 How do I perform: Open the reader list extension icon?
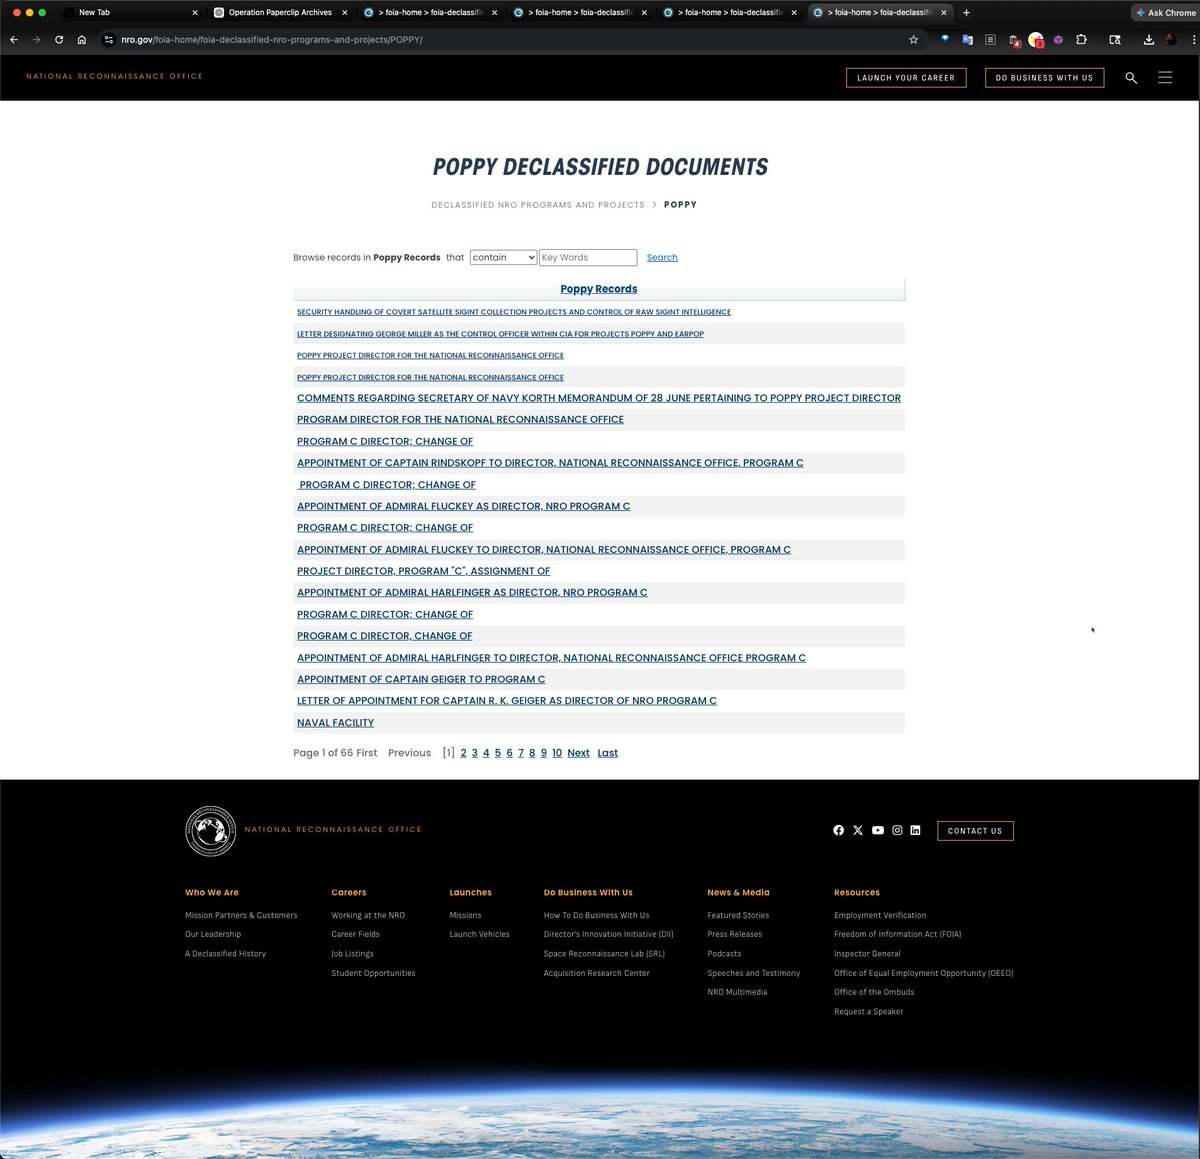(990, 40)
